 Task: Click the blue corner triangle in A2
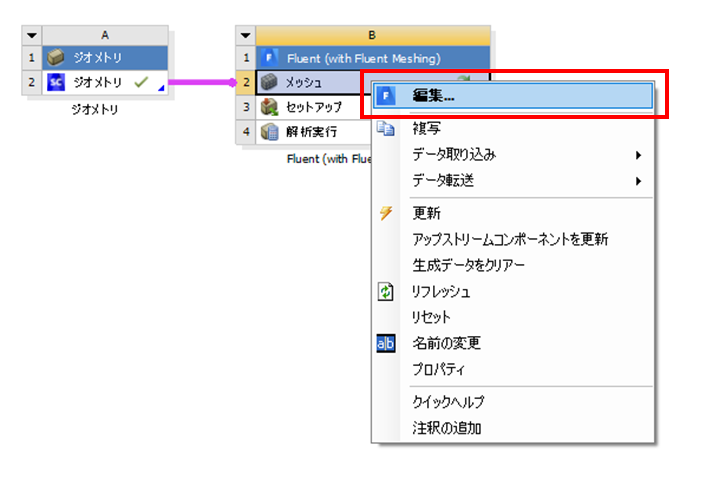coord(161,88)
